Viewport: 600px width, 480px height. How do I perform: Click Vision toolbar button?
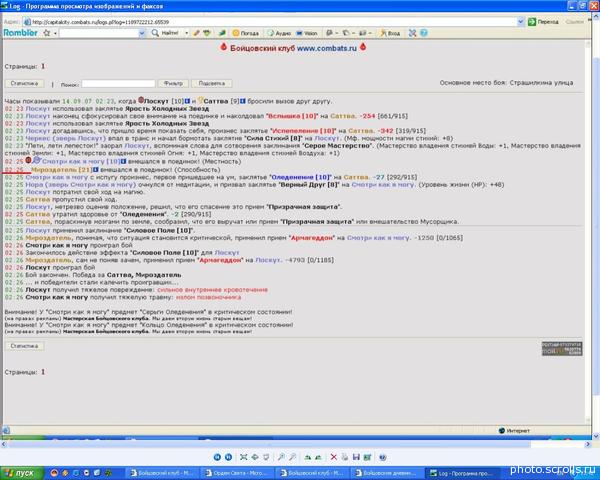point(307,33)
